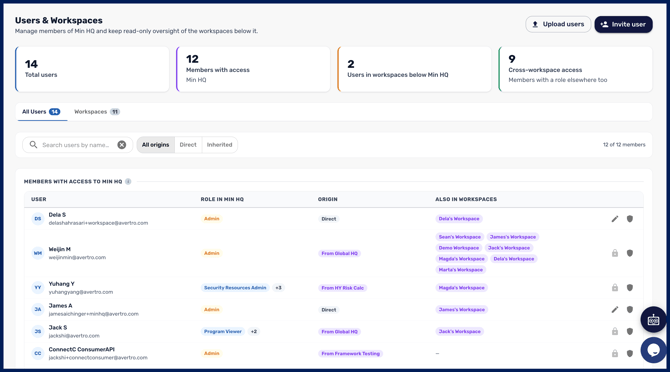Edit Dela S with the pencil icon
Screen dimensions: 670x372
(615, 219)
